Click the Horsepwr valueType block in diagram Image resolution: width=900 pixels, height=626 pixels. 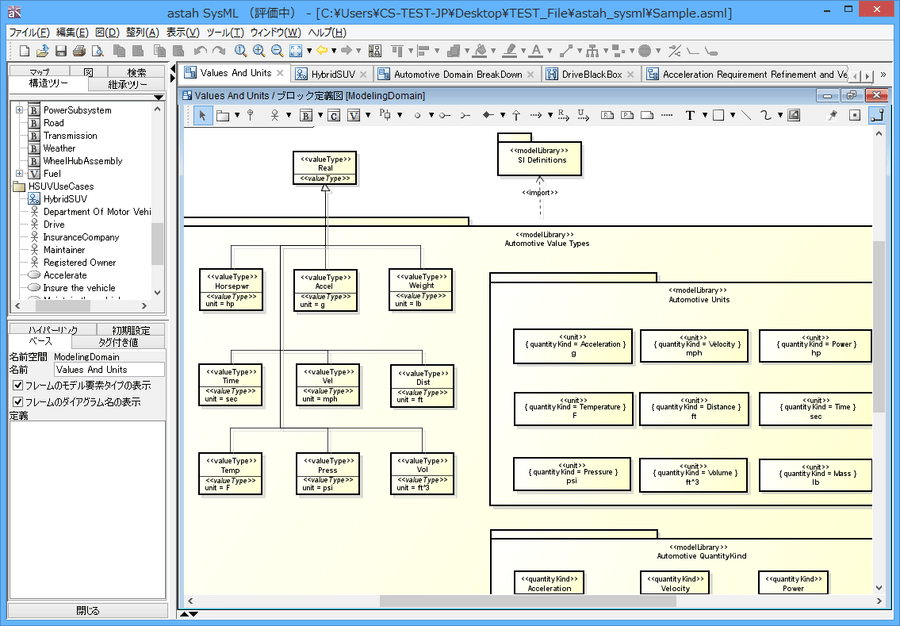pos(231,290)
